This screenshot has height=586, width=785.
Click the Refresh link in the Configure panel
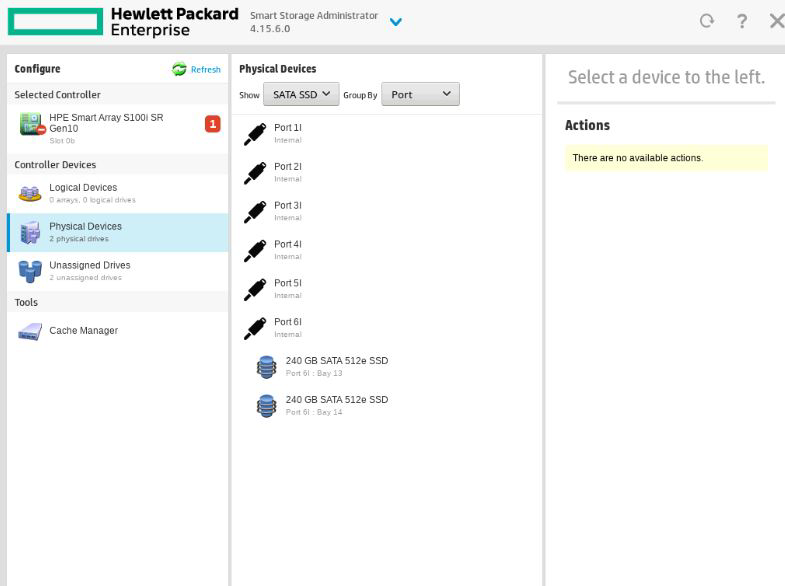click(197, 69)
